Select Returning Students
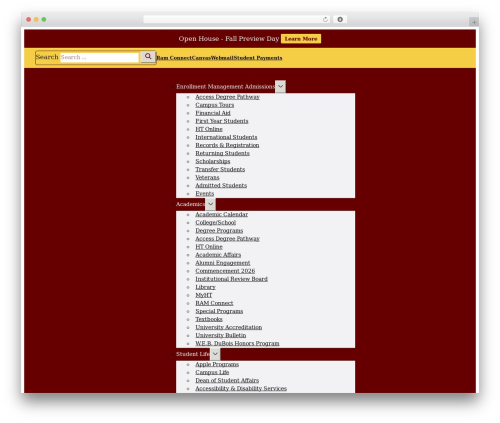 coord(222,153)
